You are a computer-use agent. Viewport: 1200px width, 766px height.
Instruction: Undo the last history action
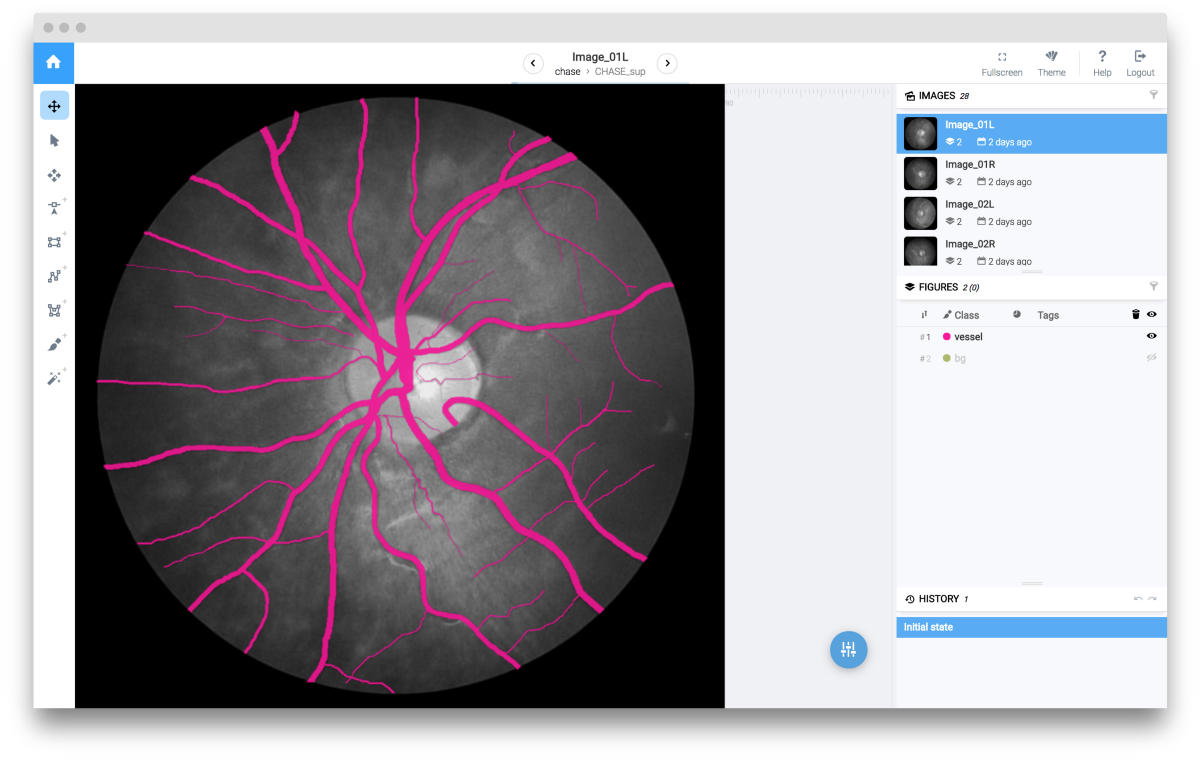click(1138, 599)
